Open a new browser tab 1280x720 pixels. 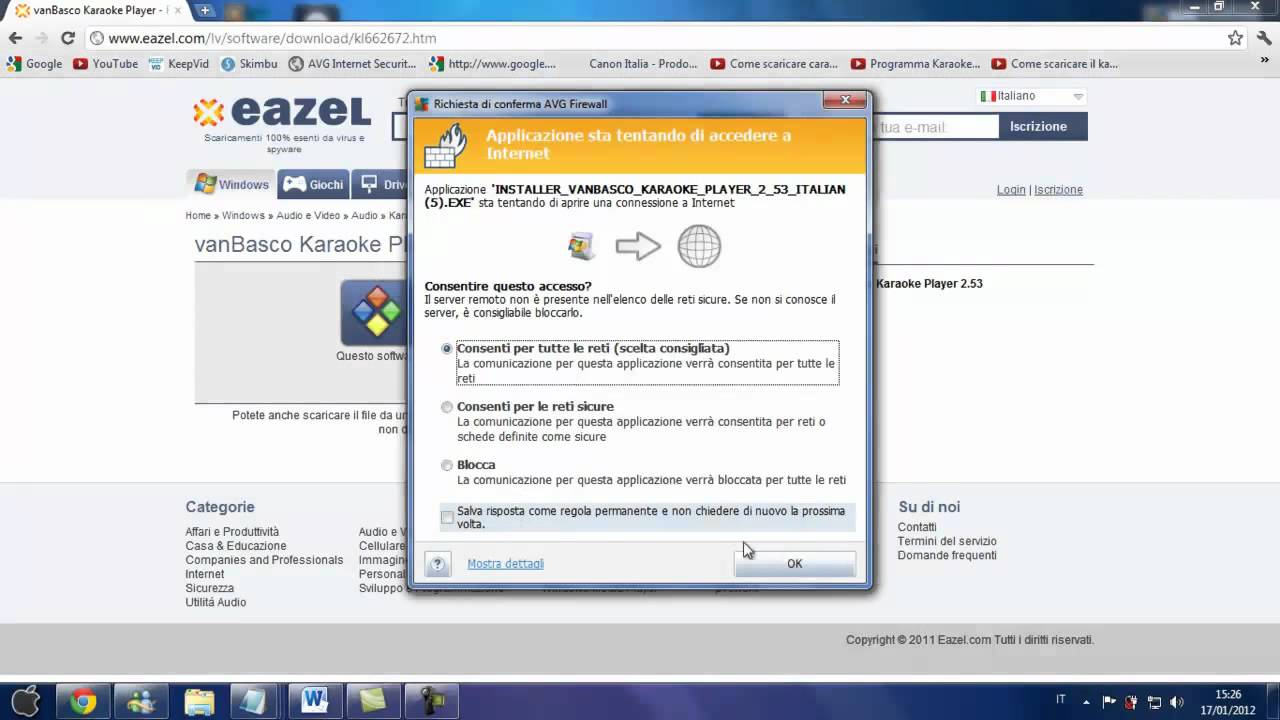[205, 10]
